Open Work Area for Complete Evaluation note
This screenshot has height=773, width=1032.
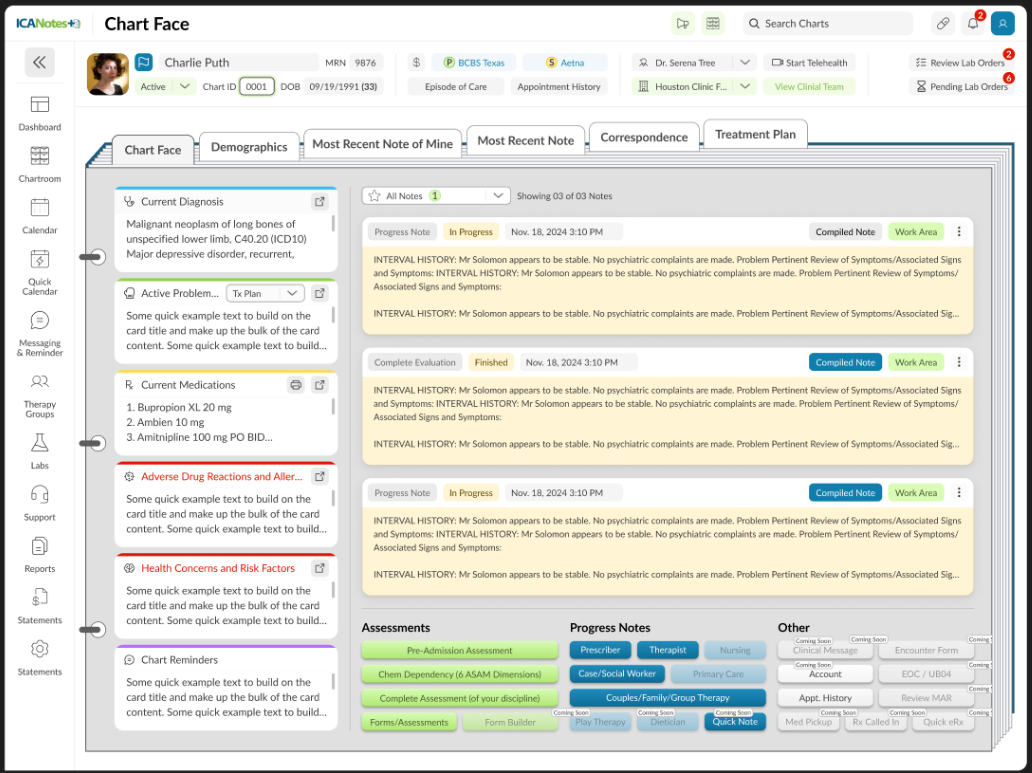(x=916, y=362)
